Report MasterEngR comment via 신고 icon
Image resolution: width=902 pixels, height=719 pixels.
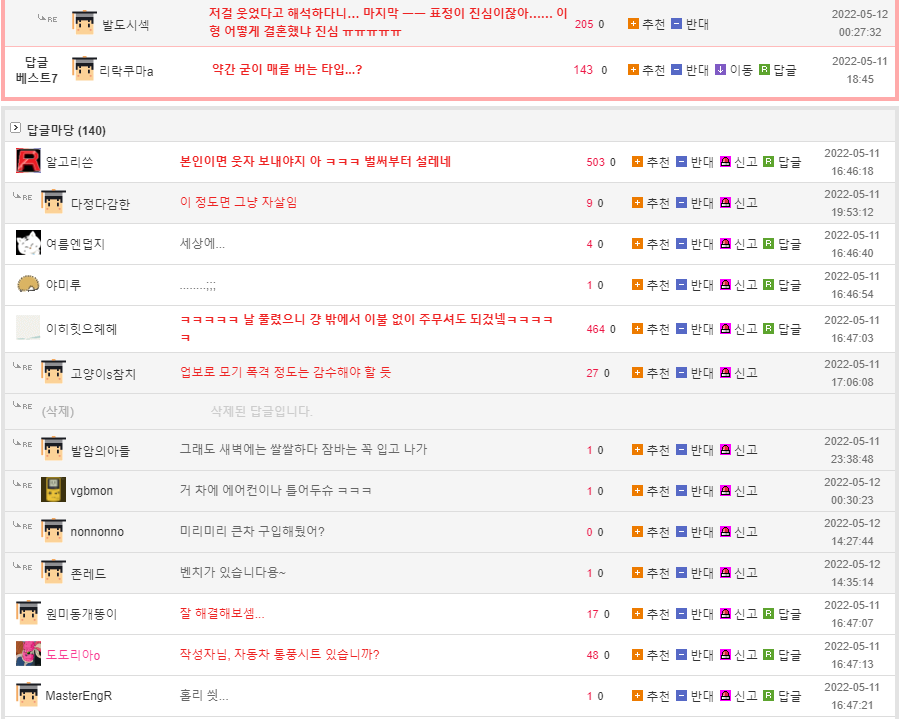point(725,695)
